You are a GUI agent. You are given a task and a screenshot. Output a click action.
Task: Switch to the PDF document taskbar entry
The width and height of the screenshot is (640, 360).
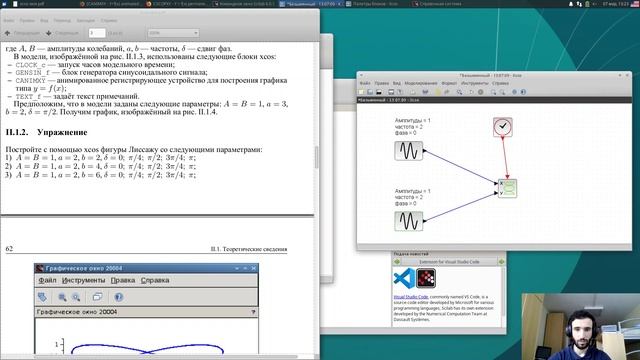pyautogui.click(x=29, y=4)
